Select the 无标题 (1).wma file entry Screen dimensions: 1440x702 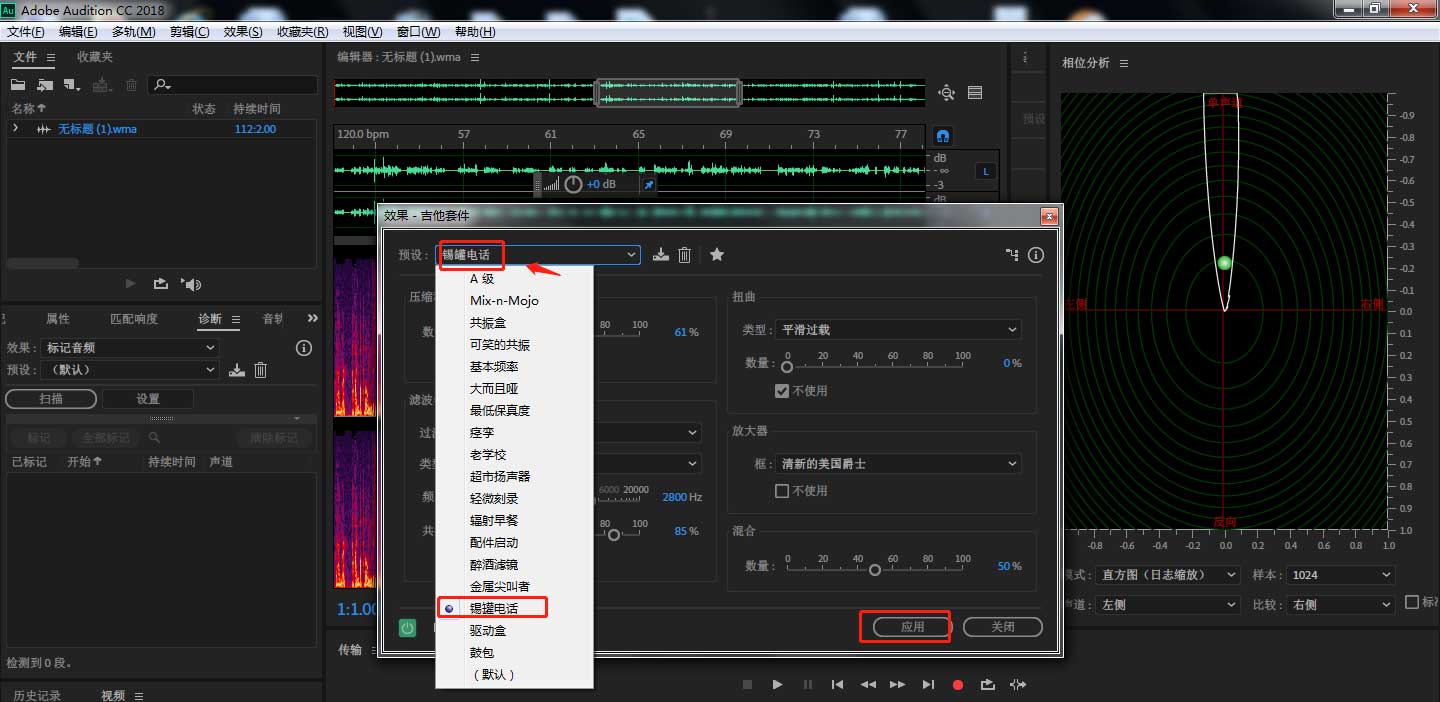coord(100,128)
